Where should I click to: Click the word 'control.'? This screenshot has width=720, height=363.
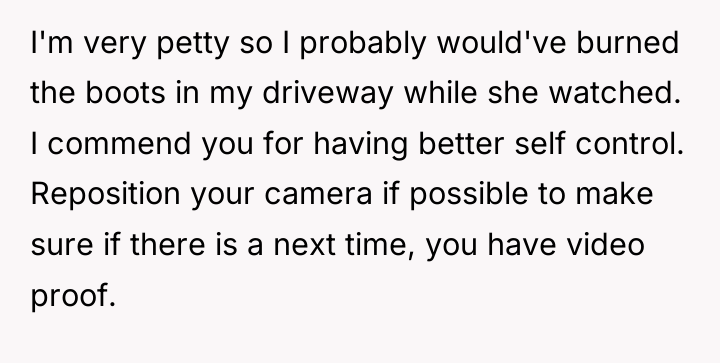click(x=630, y=144)
